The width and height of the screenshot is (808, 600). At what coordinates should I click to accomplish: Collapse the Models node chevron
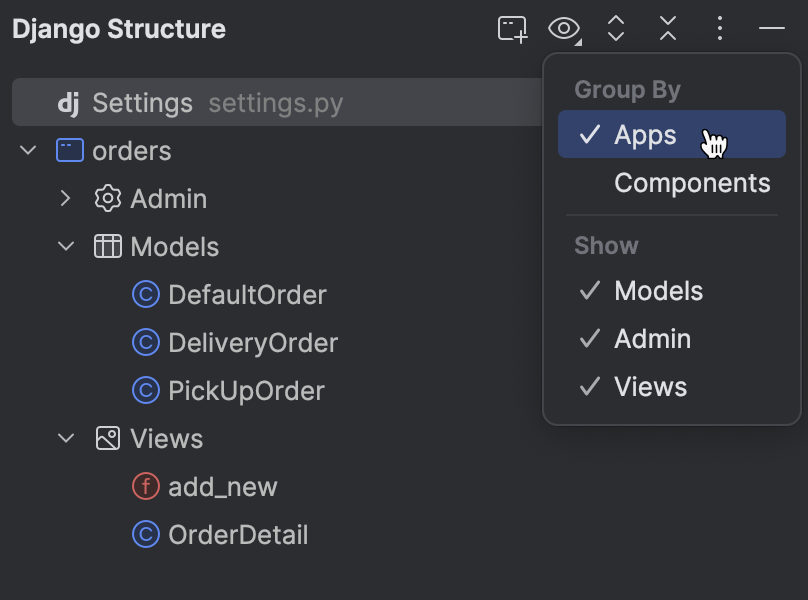click(66, 246)
